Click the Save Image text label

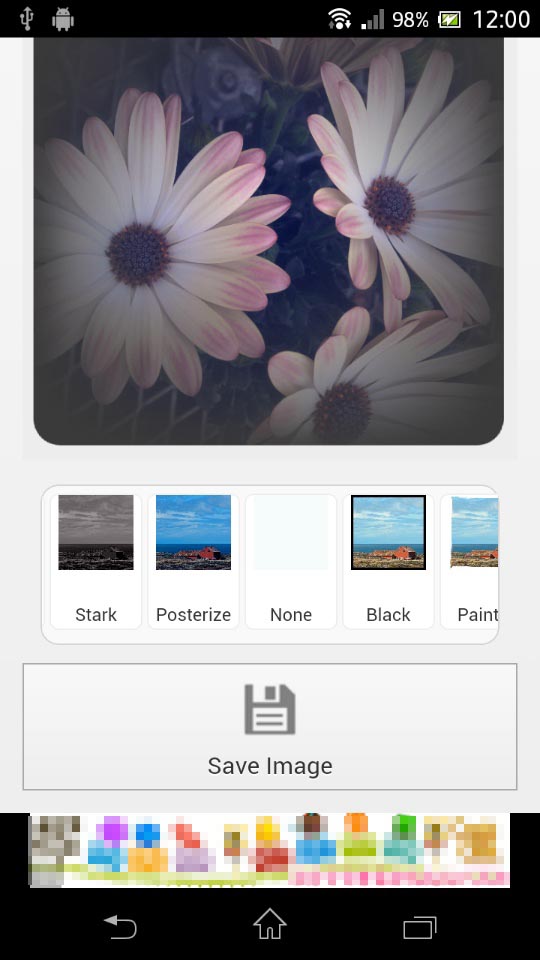[270, 766]
